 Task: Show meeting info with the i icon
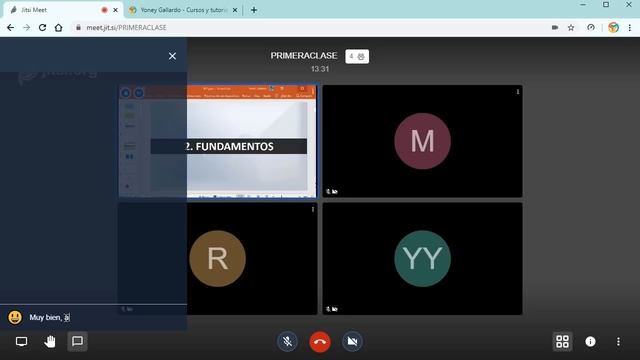[590, 342]
